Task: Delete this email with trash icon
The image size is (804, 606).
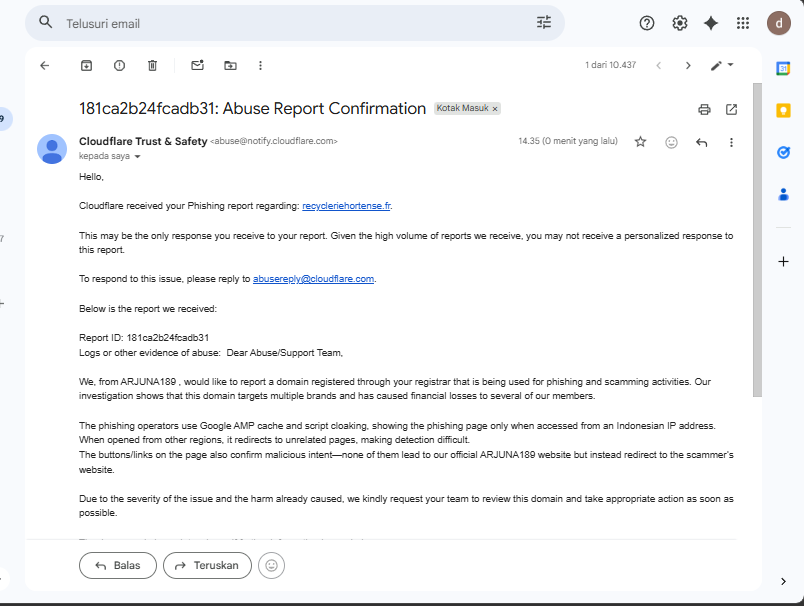Action: point(152,66)
